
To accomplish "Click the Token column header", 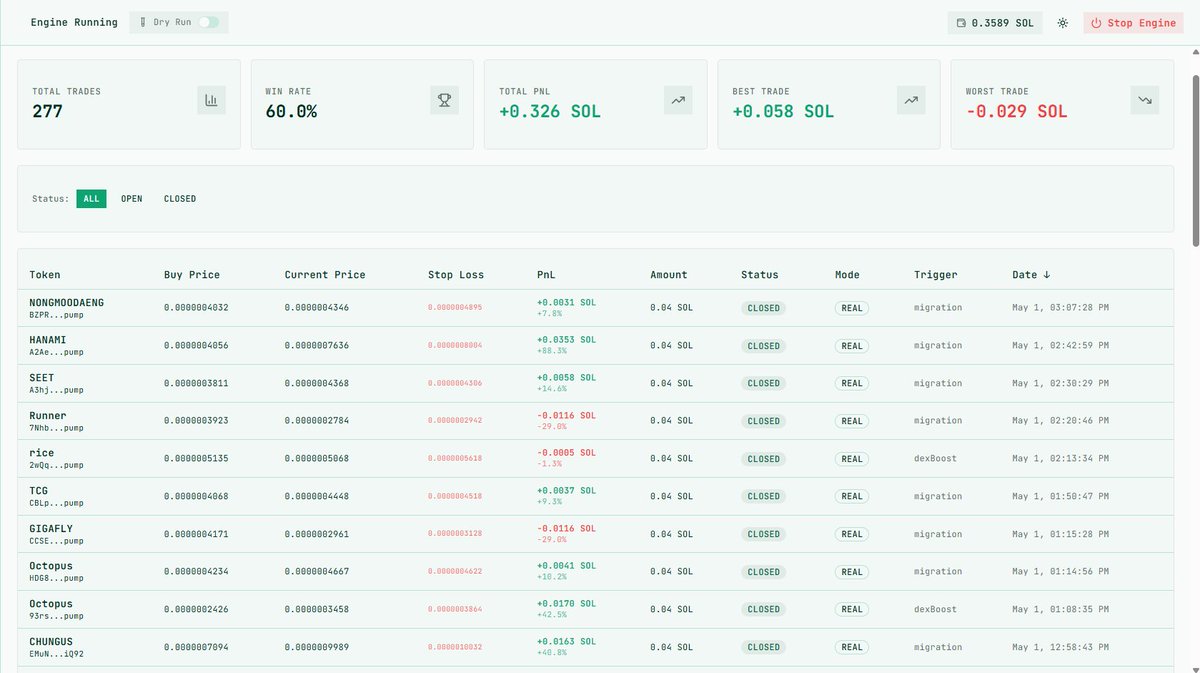I will point(45,275).
